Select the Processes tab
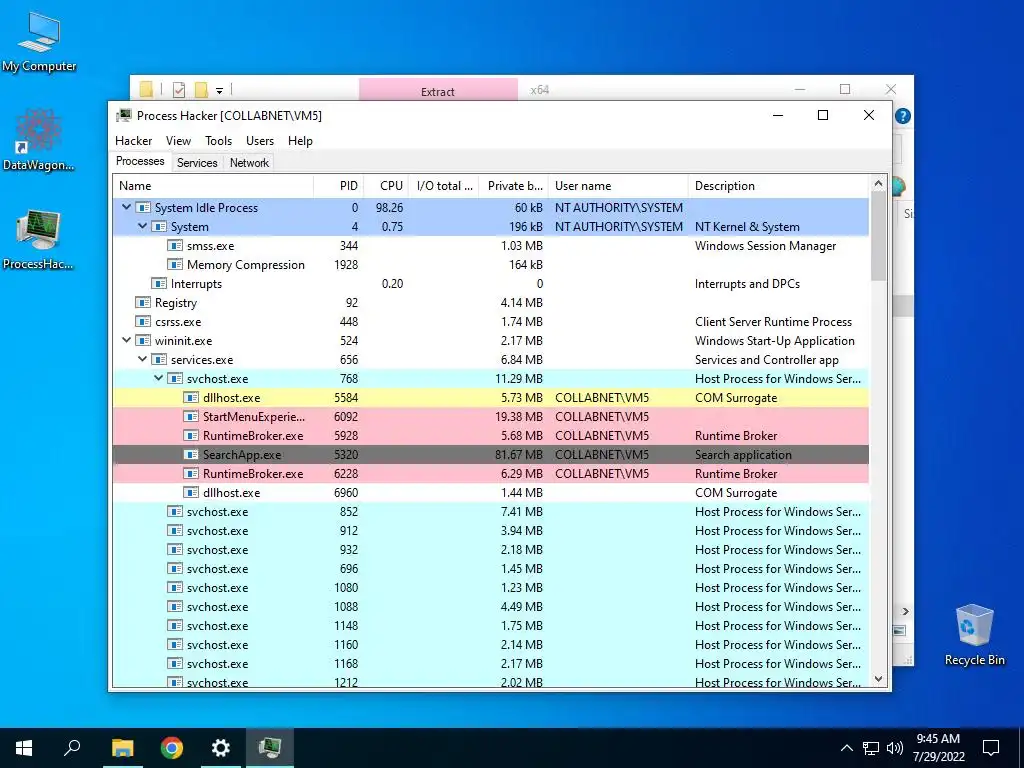 pos(140,161)
